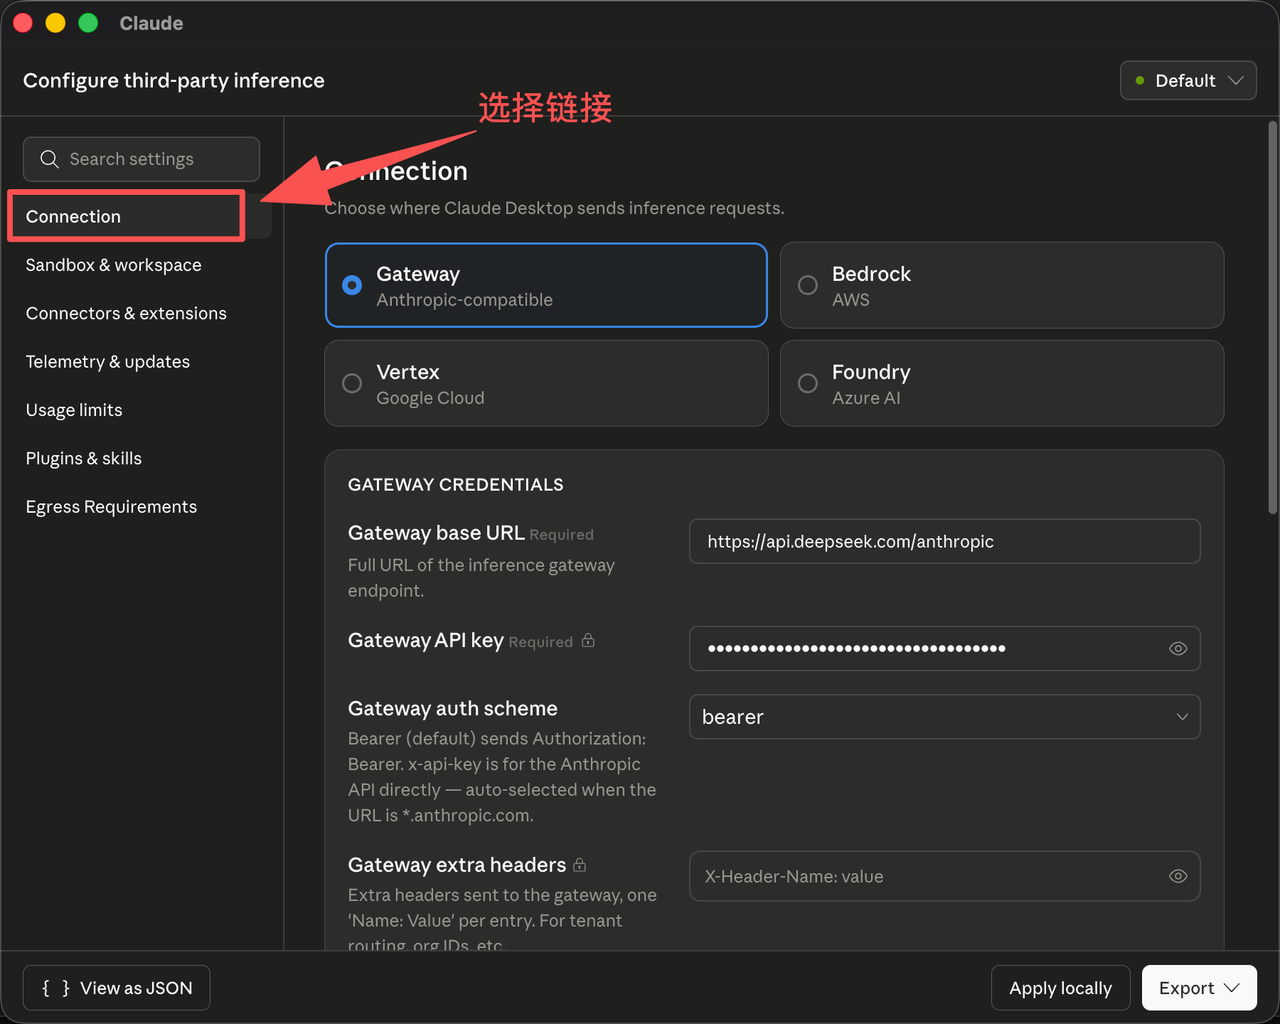This screenshot has width=1280, height=1024.
Task: Click the search magnifier icon in settings
Action: coord(49,159)
